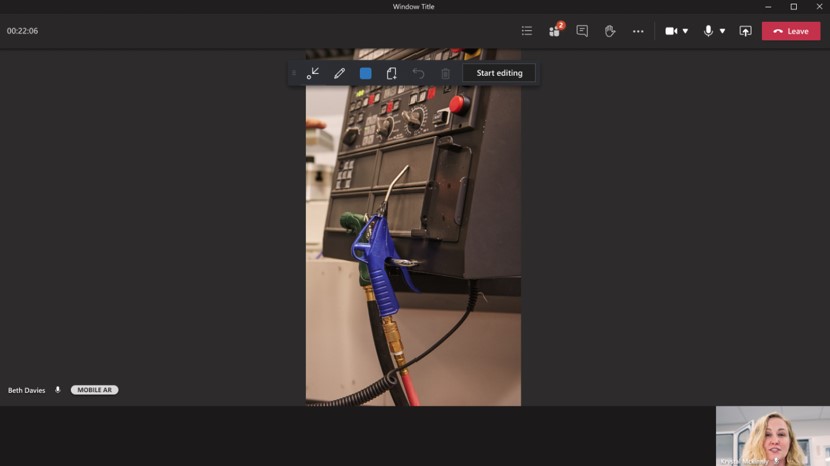Close the meeting window
This screenshot has width=830, height=466.
[819, 6]
